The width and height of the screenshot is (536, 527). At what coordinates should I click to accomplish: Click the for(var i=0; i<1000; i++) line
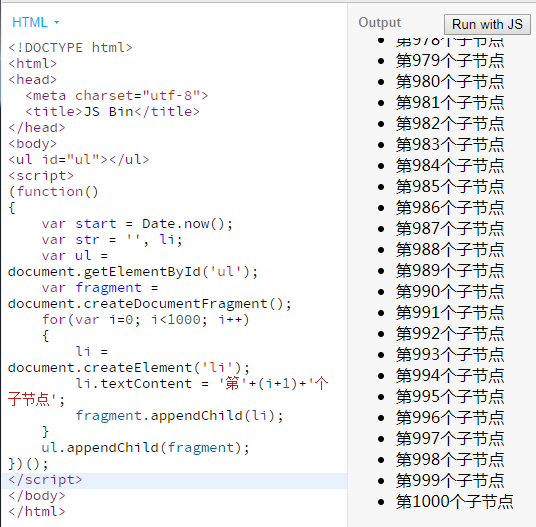click(x=146, y=320)
